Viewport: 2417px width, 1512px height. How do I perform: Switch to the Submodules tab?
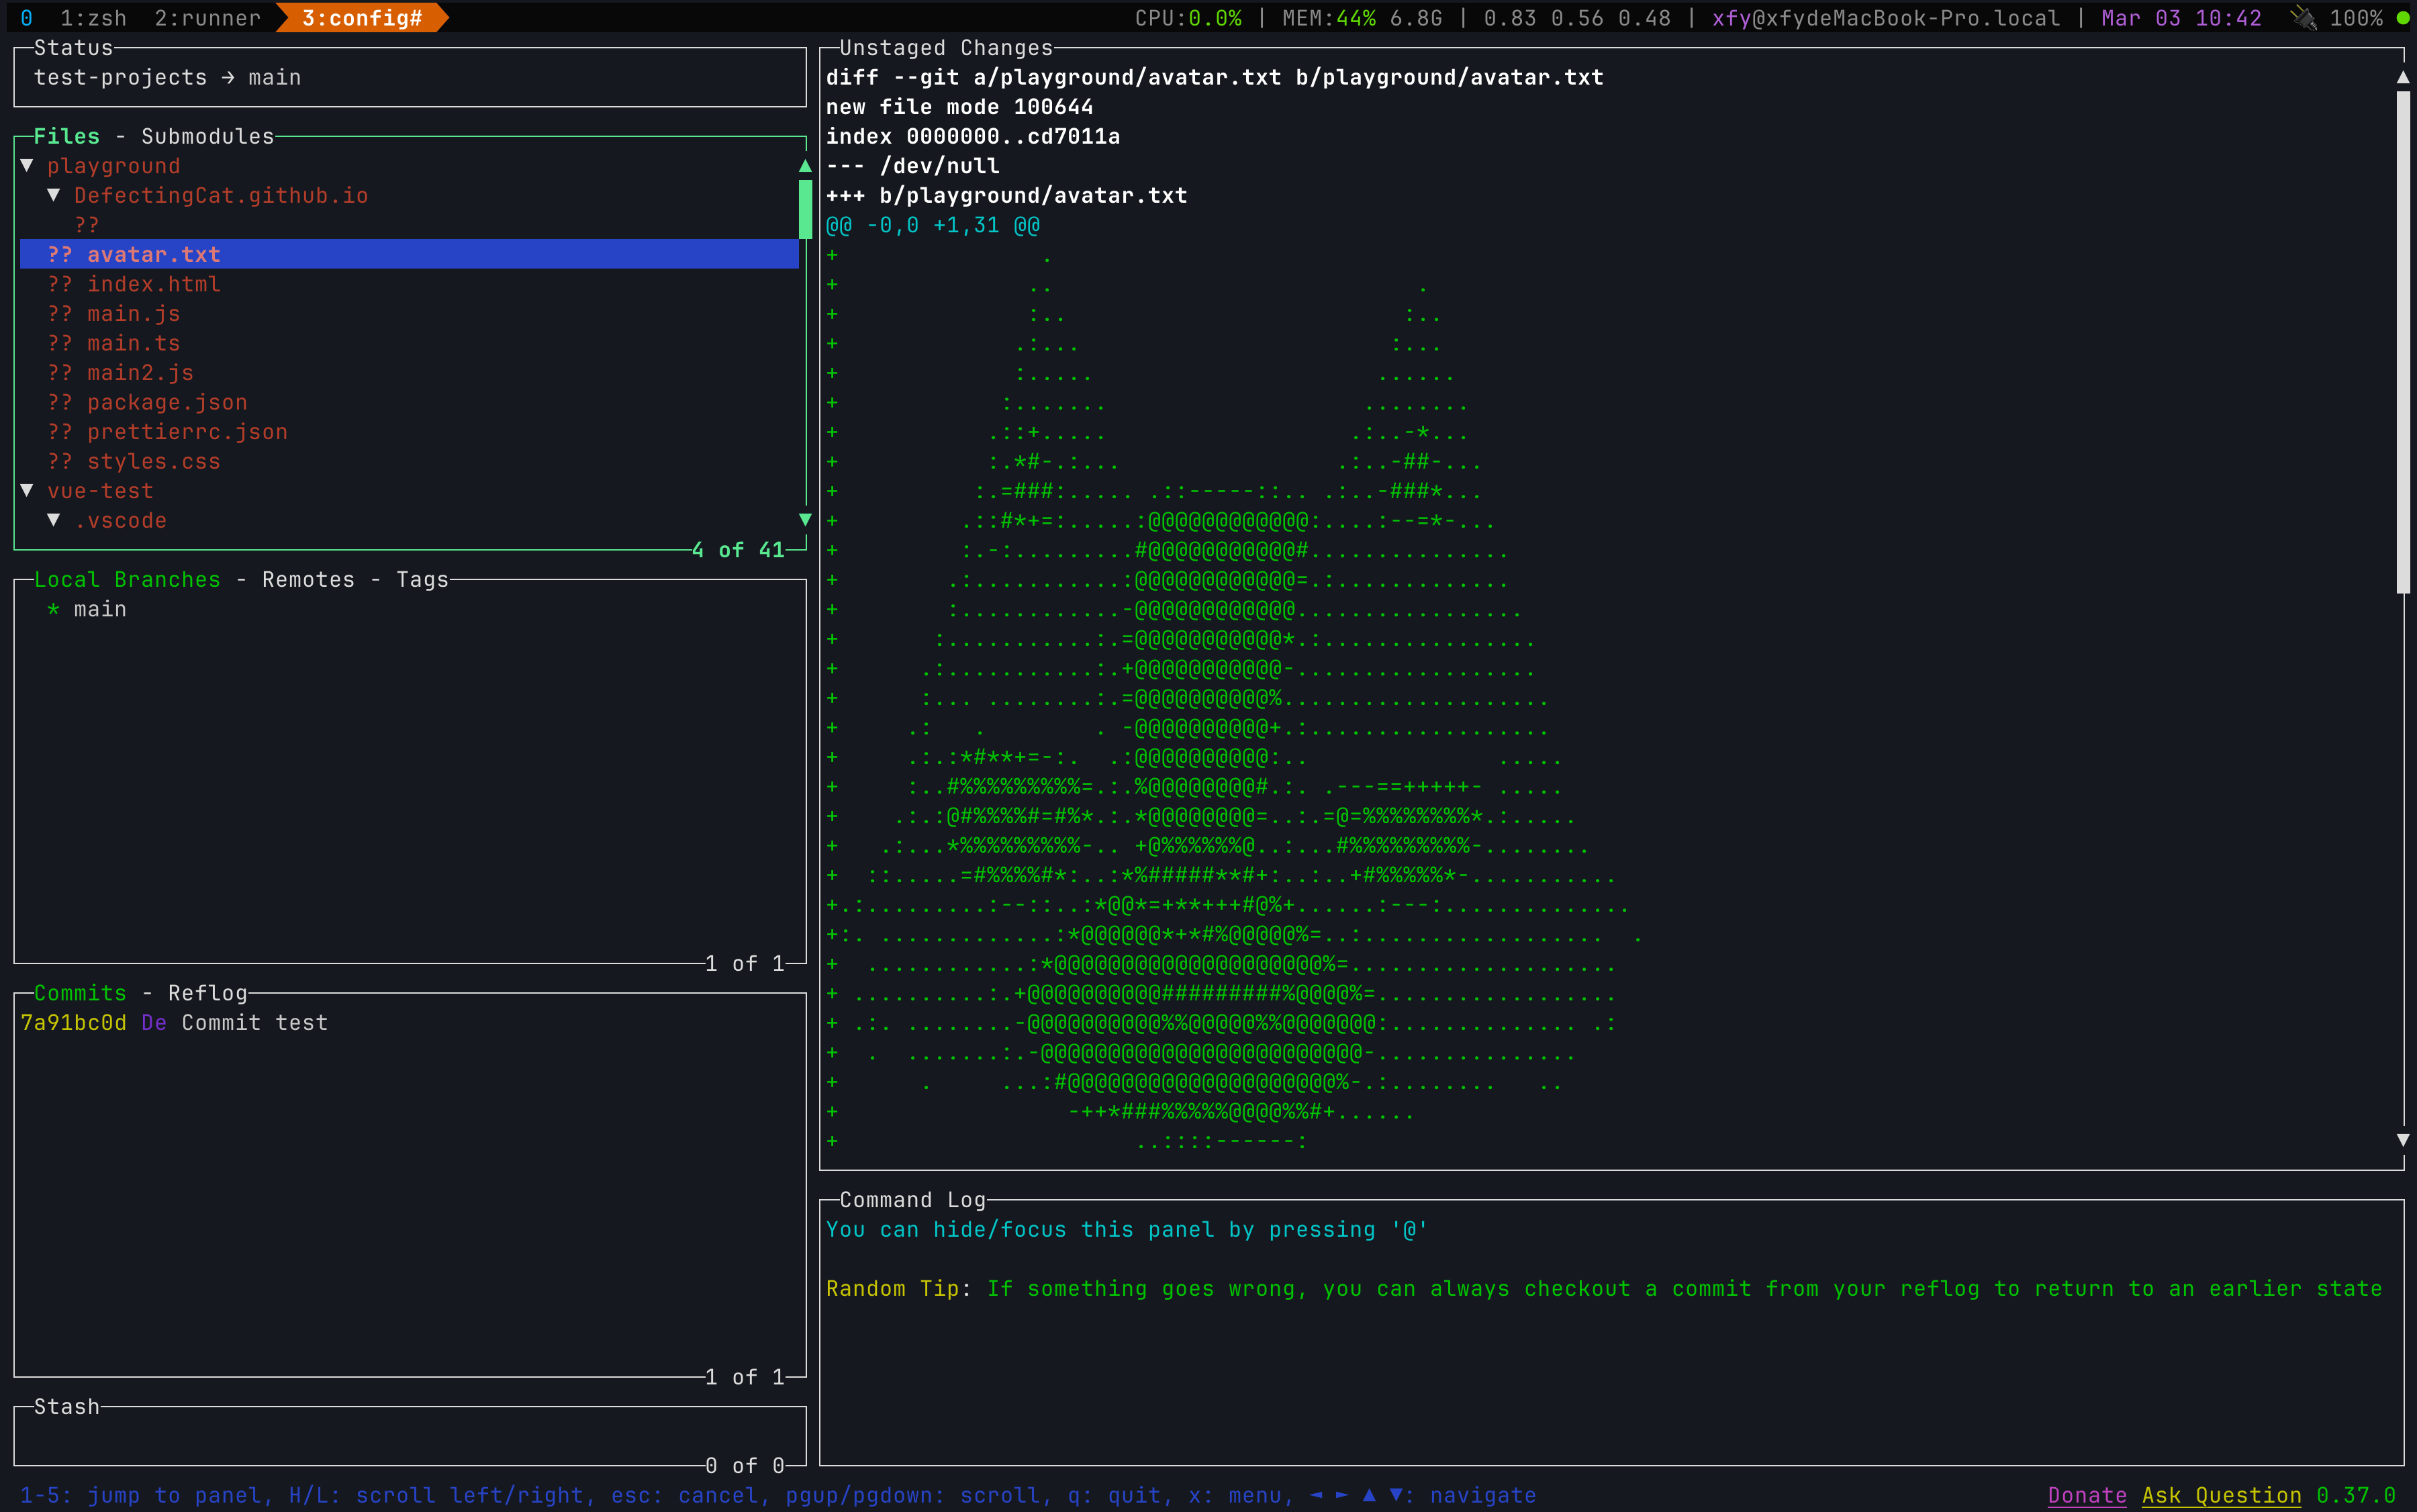click(x=207, y=136)
